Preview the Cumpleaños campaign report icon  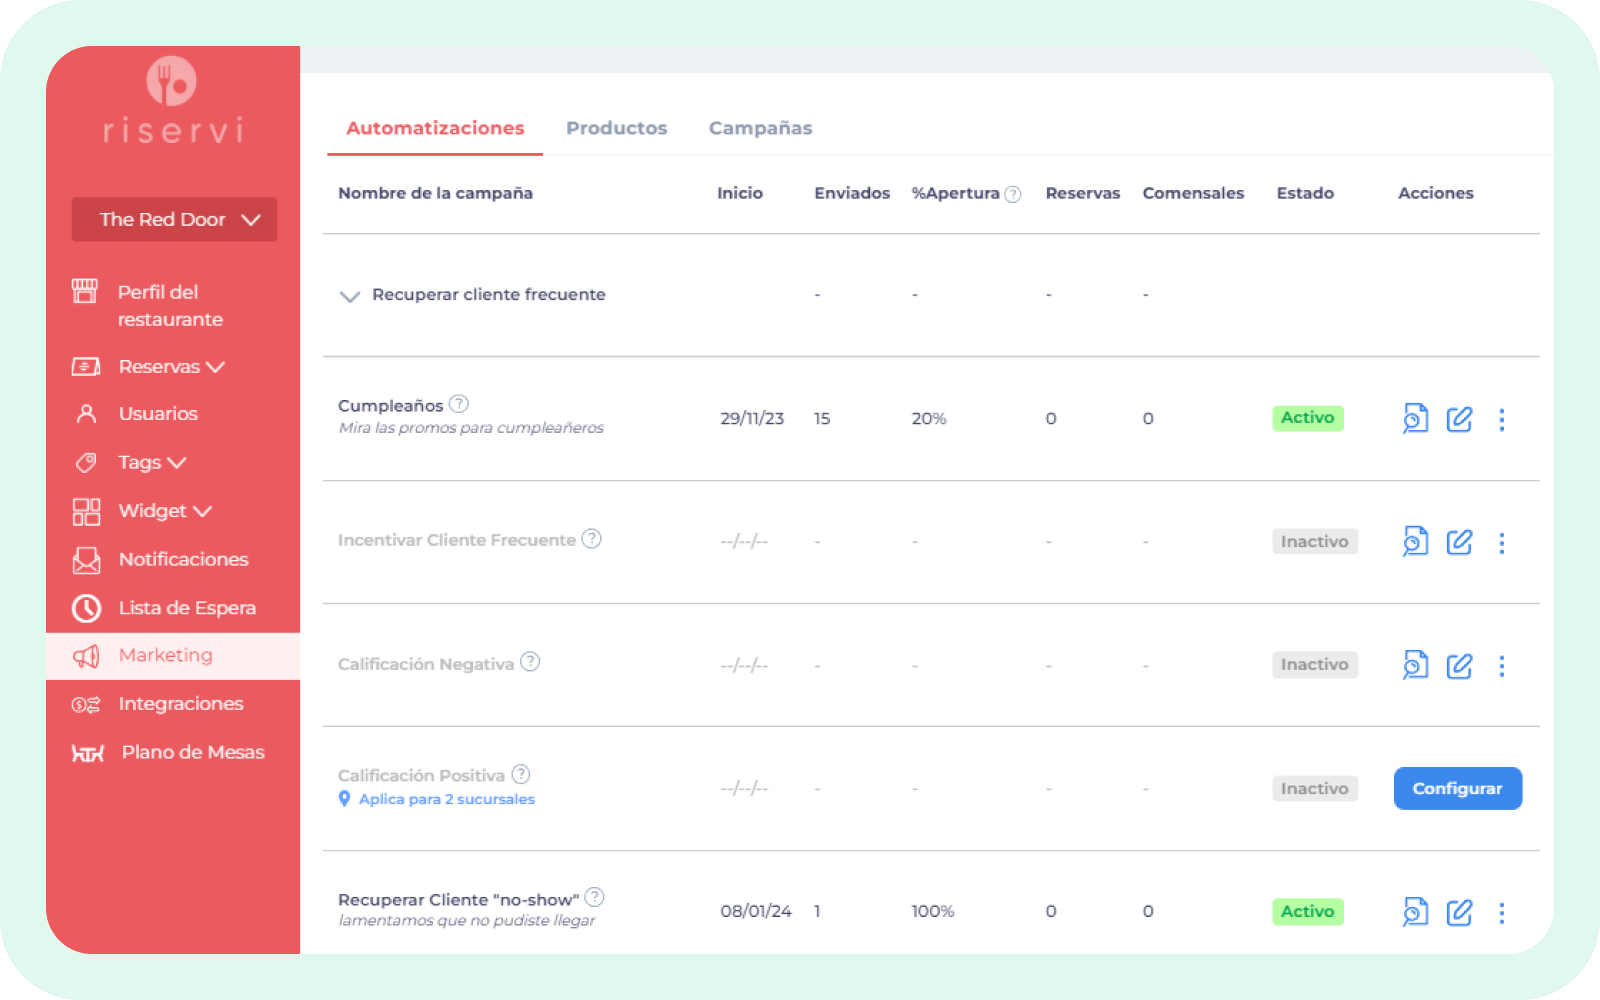pos(1415,418)
